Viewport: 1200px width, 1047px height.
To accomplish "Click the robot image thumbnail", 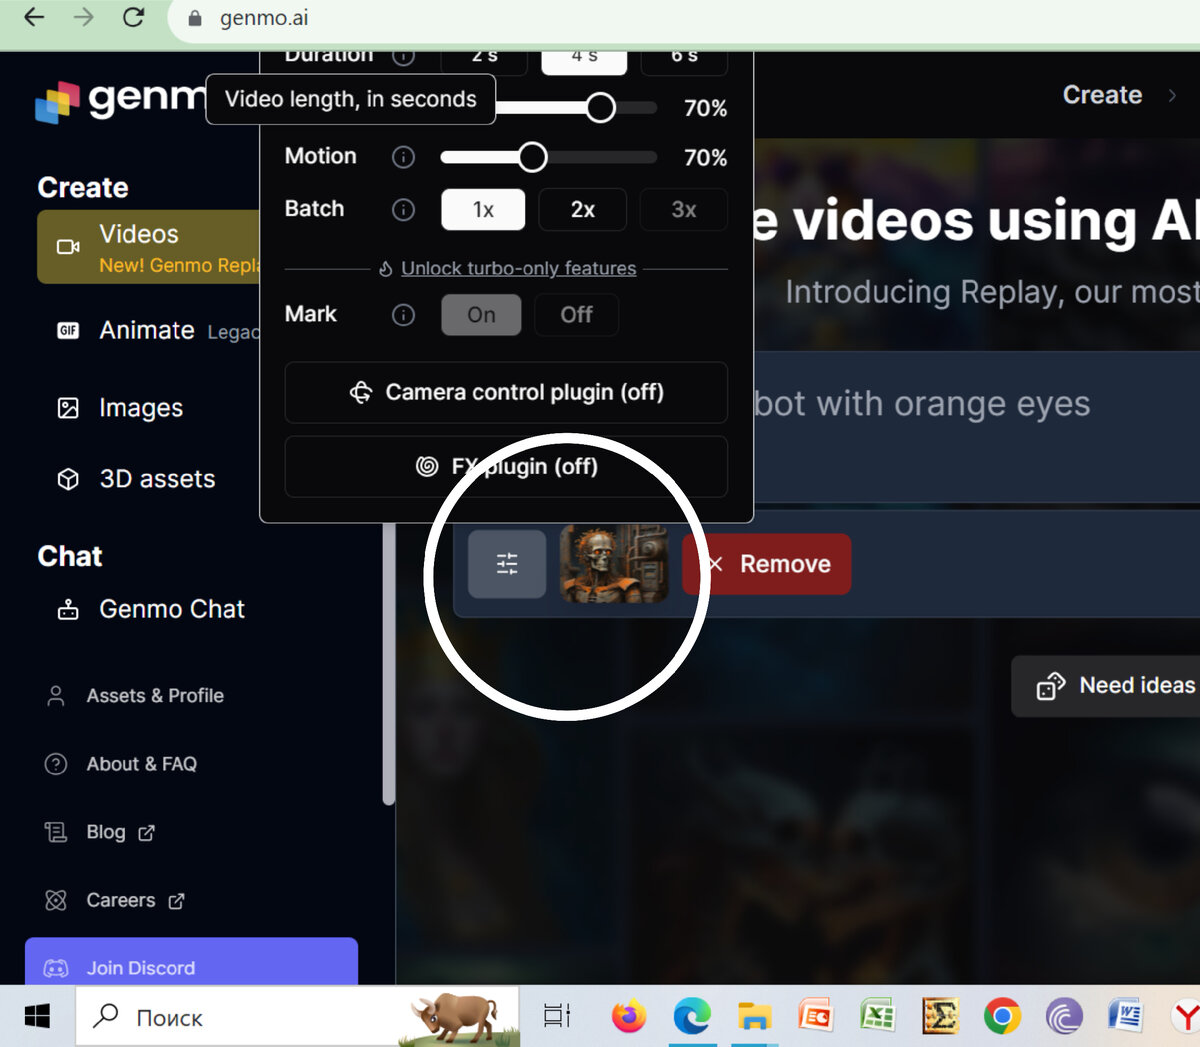I will click(x=614, y=564).
